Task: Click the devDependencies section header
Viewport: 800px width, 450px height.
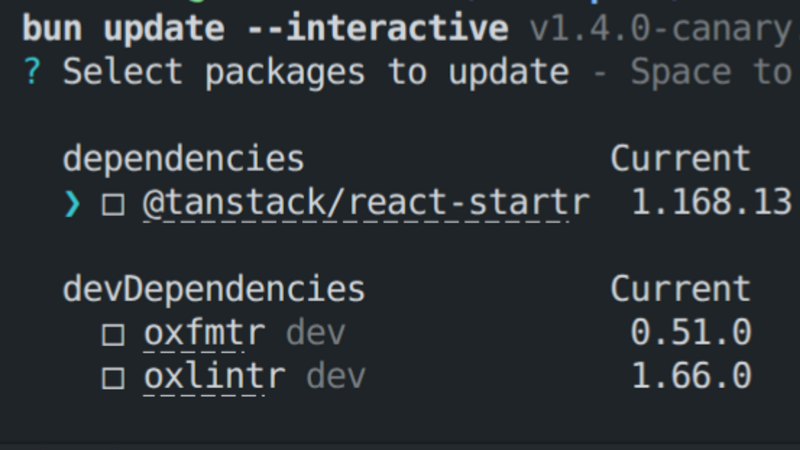Action: click(x=214, y=290)
